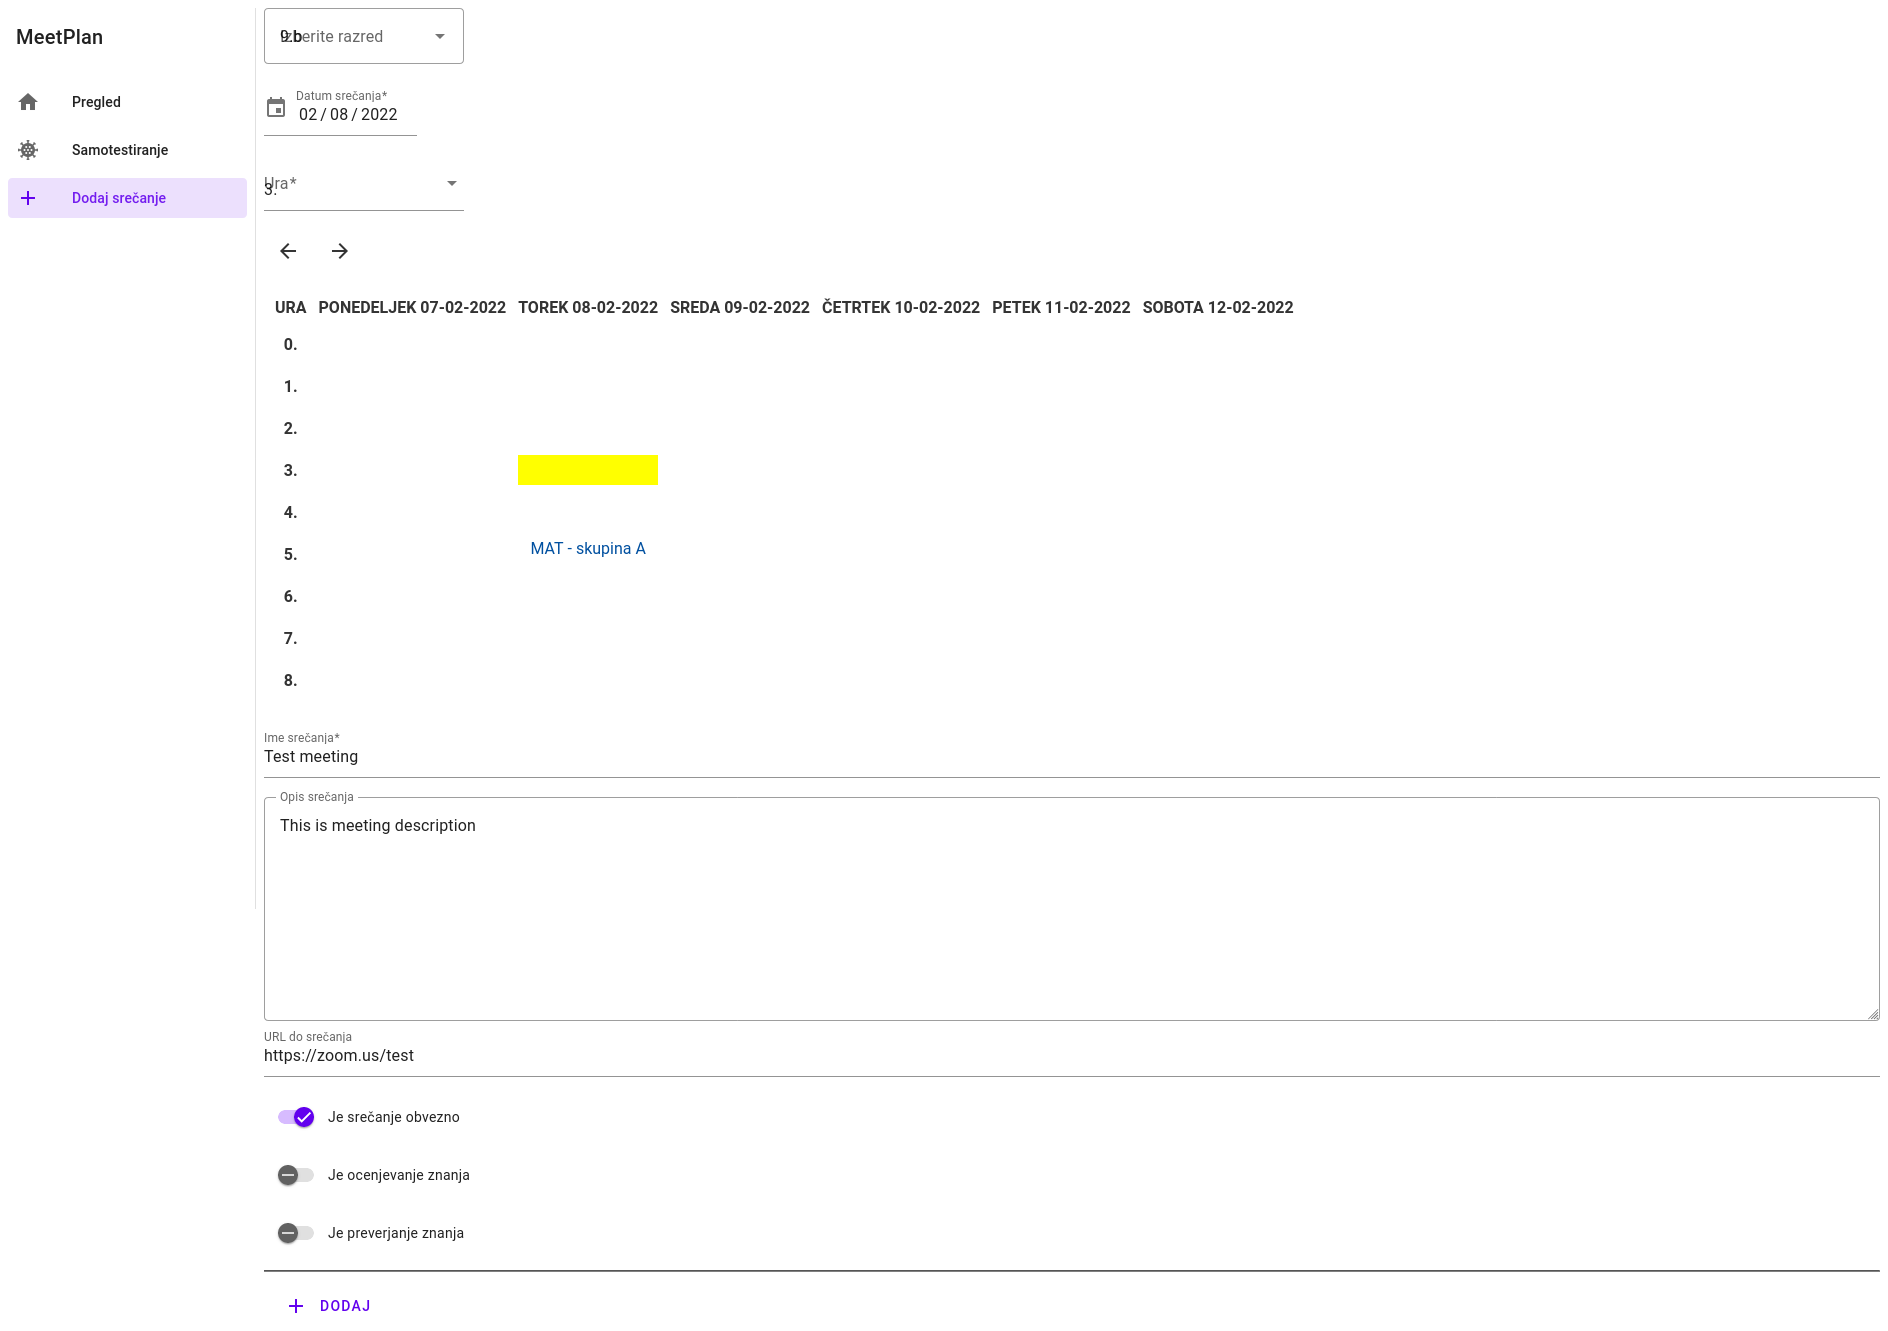Go to next week with right arrow
The width and height of the screenshot is (1888, 1331).
(x=340, y=251)
